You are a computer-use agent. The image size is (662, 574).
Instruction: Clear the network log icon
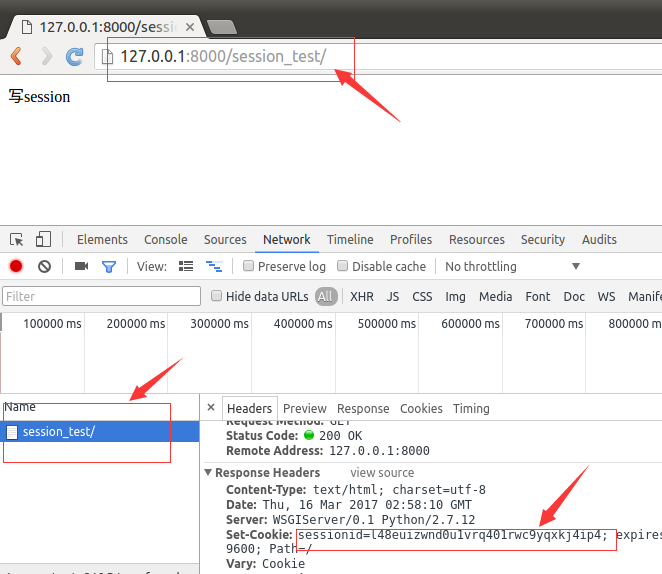click(x=44, y=267)
